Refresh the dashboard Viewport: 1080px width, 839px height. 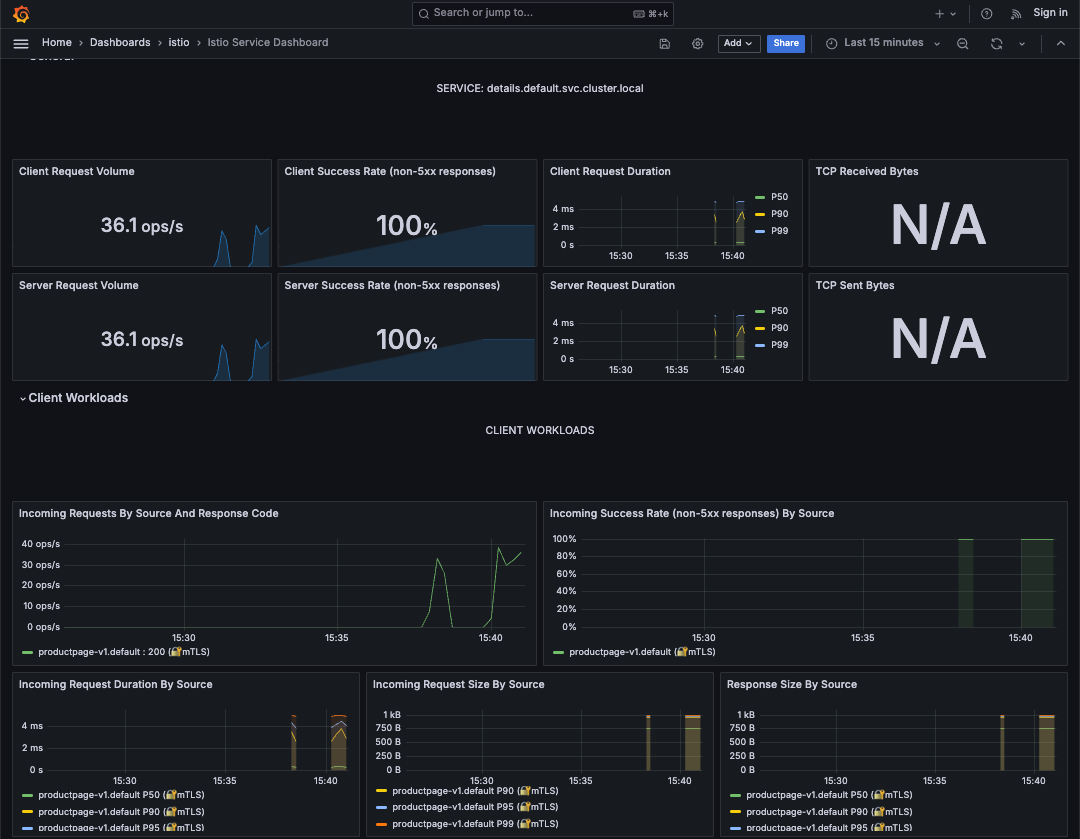point(997,43)
